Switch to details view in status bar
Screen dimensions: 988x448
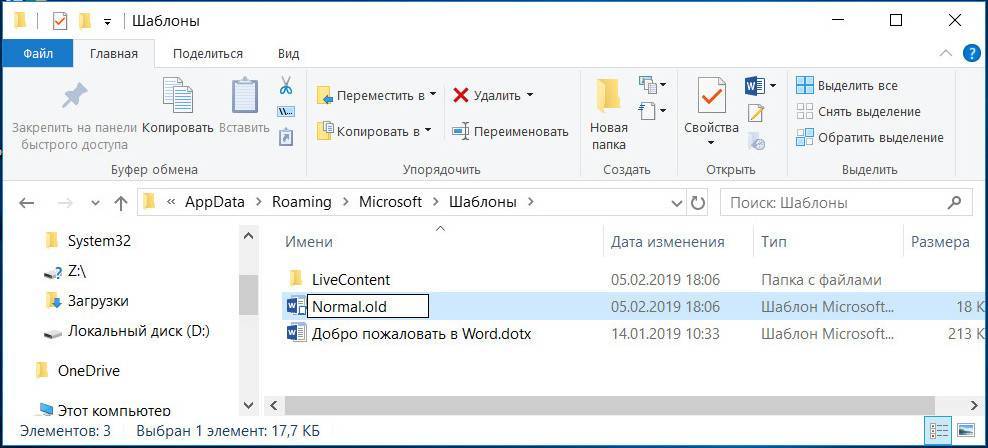coord(941,431)
